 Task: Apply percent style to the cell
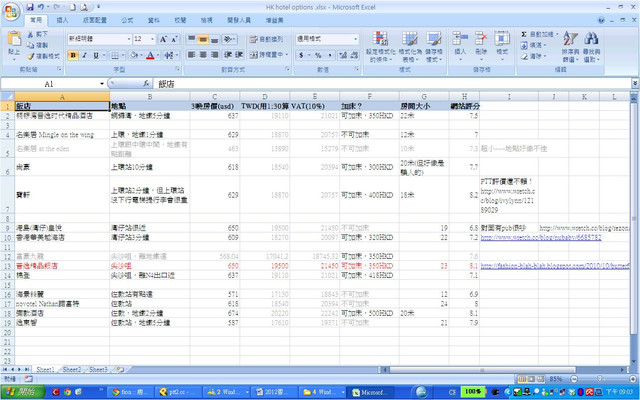pos(318,55)
